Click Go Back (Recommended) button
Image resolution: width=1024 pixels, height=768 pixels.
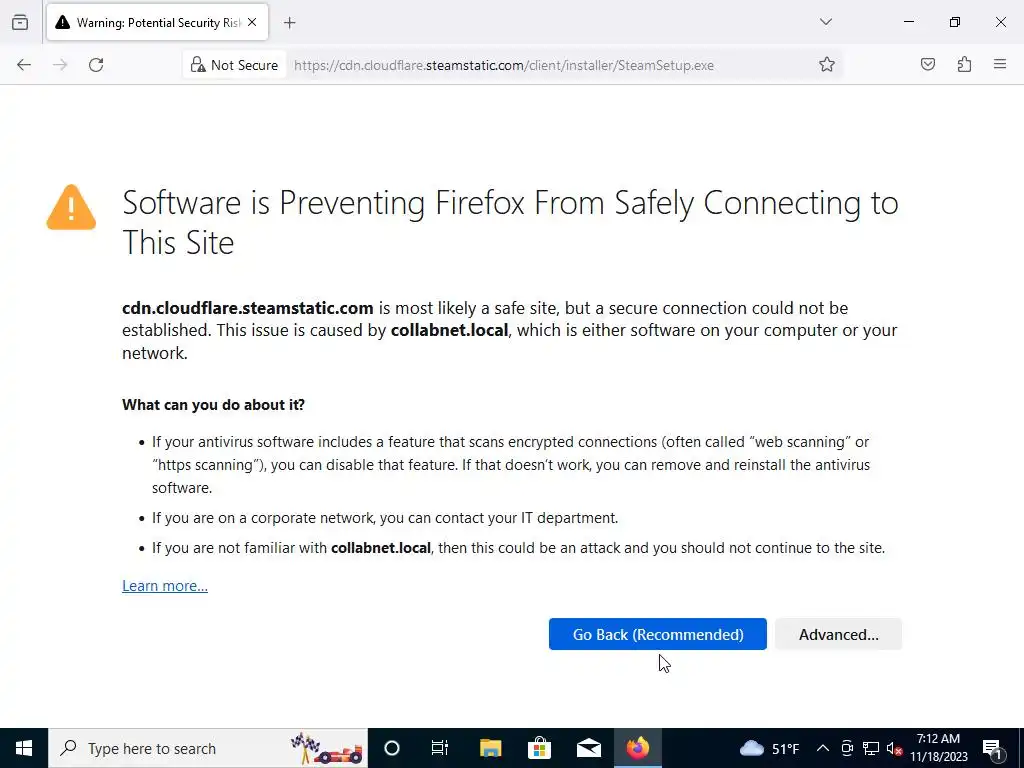tap(657, 635)
